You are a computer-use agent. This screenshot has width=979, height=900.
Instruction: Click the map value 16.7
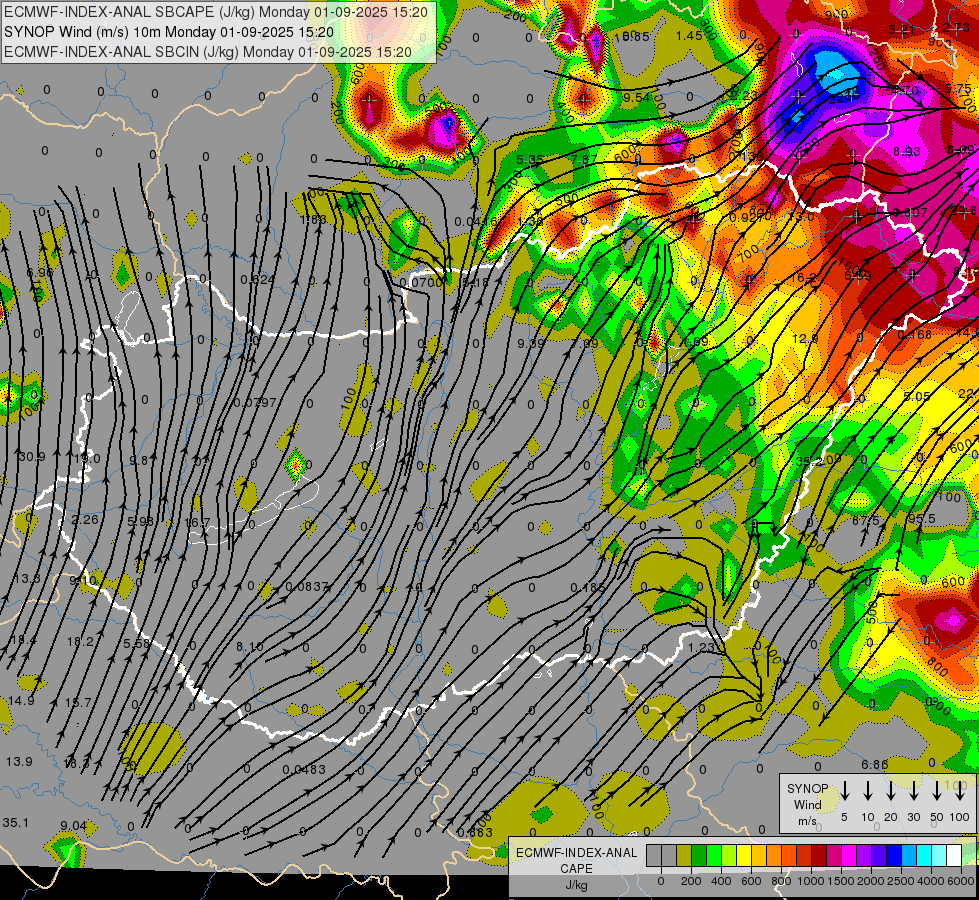coord(197,522)
